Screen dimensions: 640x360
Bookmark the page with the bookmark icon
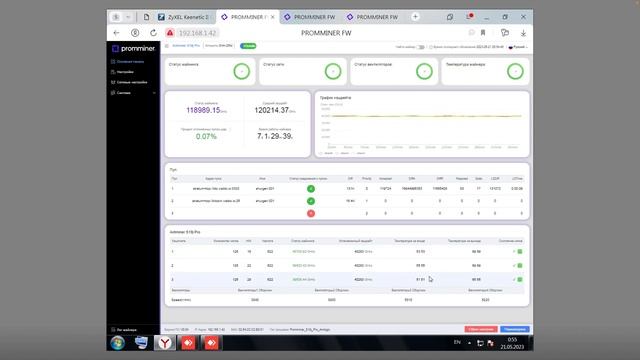[483, 33]
